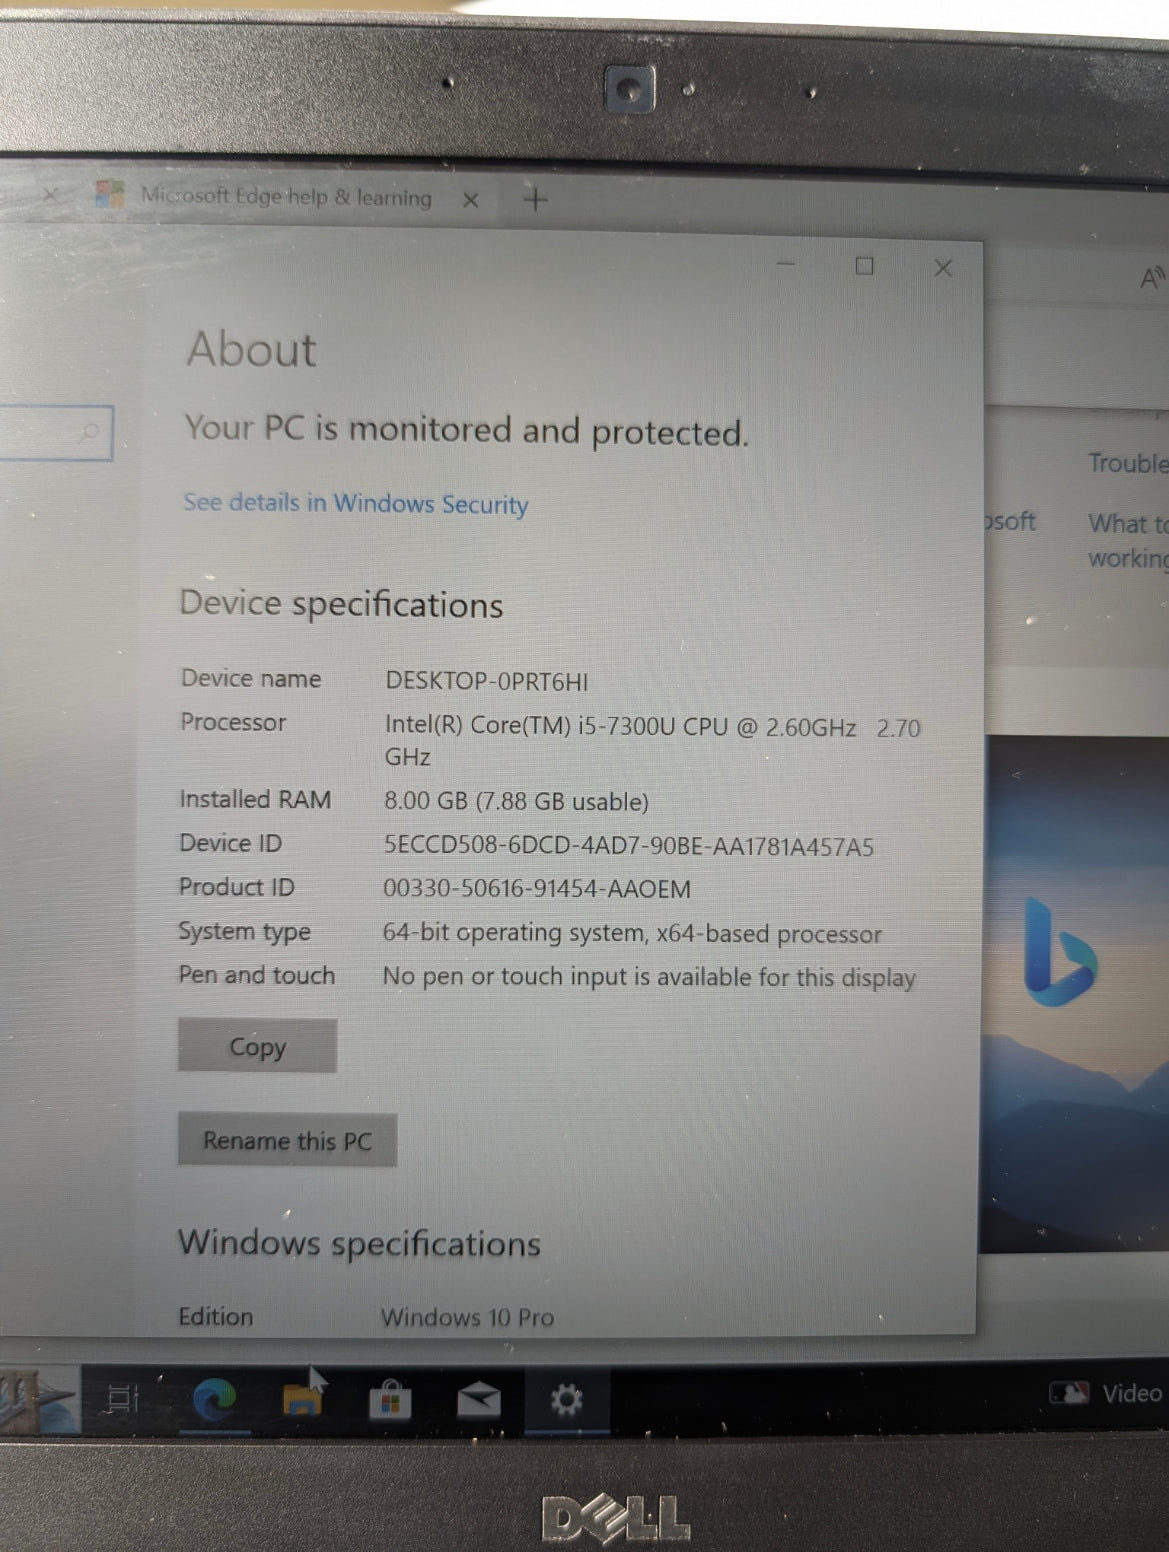The image size is (1169, 1552).
Task: Click the read aloud icon in Edge address bar
Action: tap(1153, 277)
